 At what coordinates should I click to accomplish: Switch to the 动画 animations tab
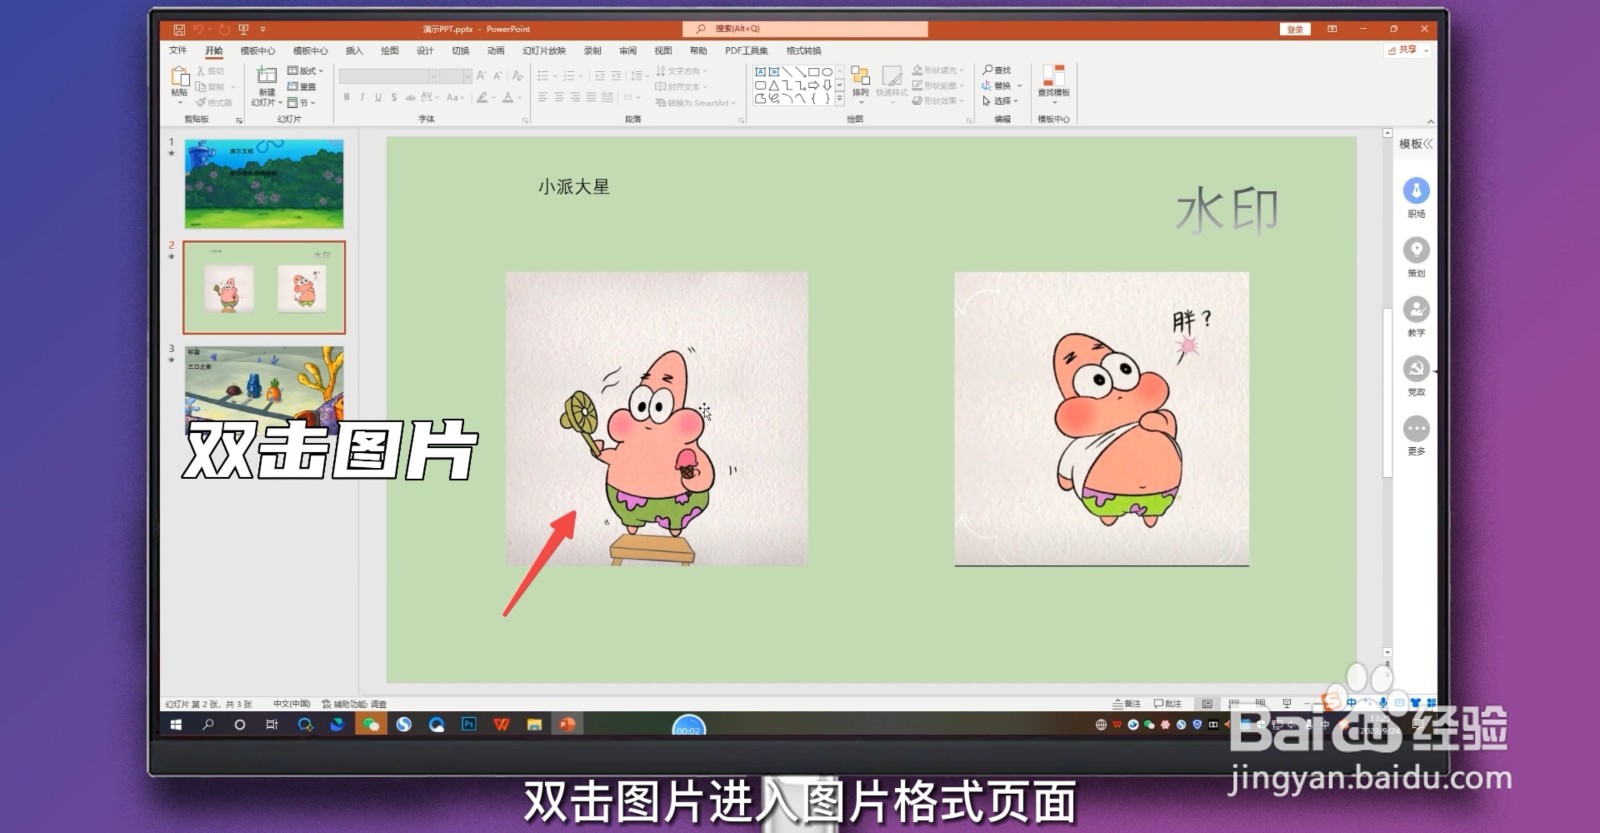pos(496,50)
